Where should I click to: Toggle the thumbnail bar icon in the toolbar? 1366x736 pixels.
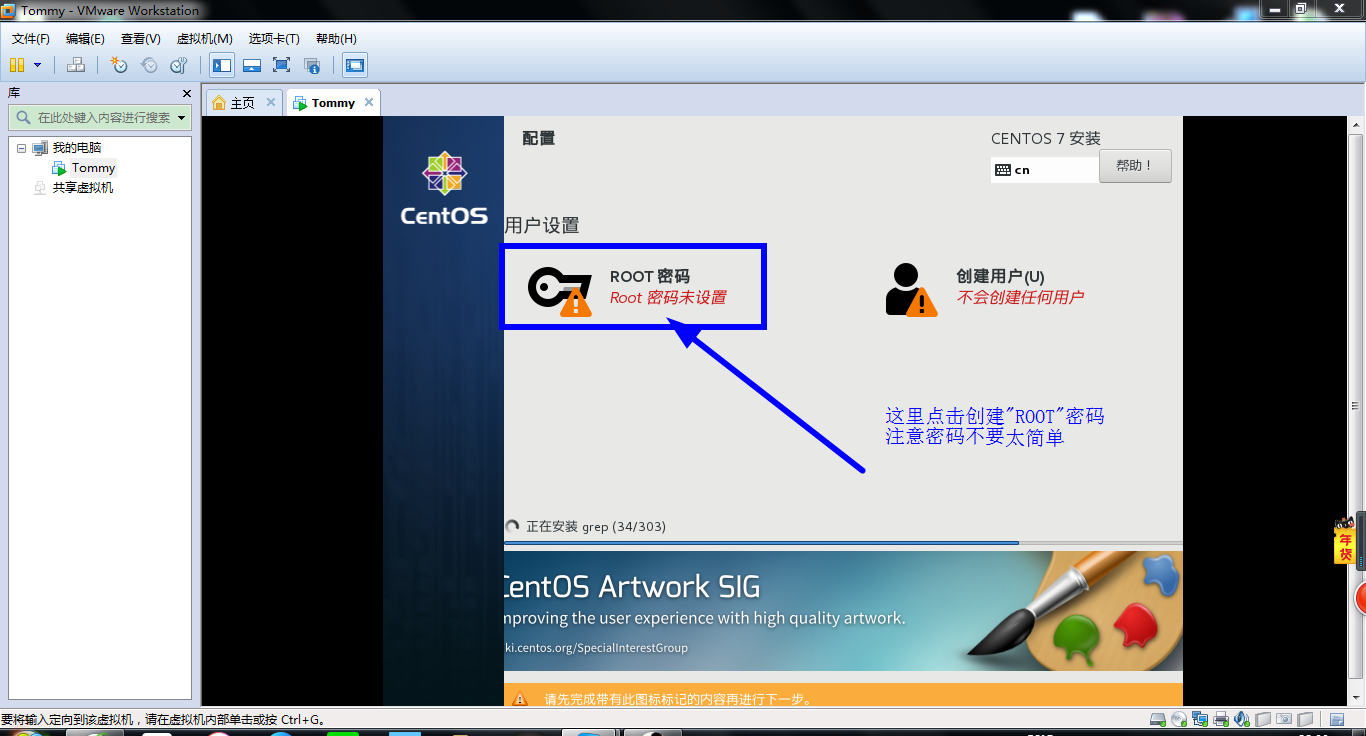(252, 65)
